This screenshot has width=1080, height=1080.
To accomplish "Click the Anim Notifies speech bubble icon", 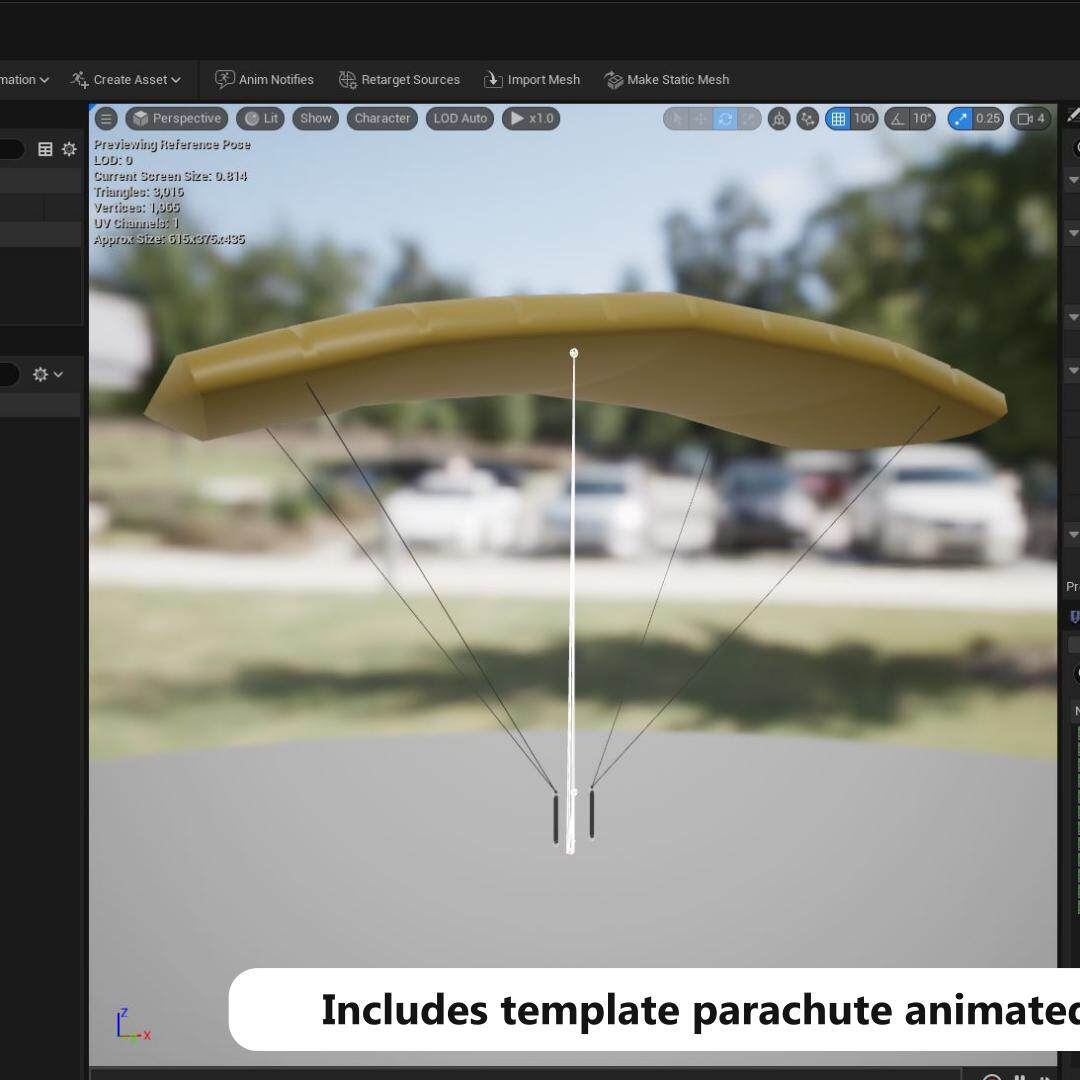I will (225, 80).
